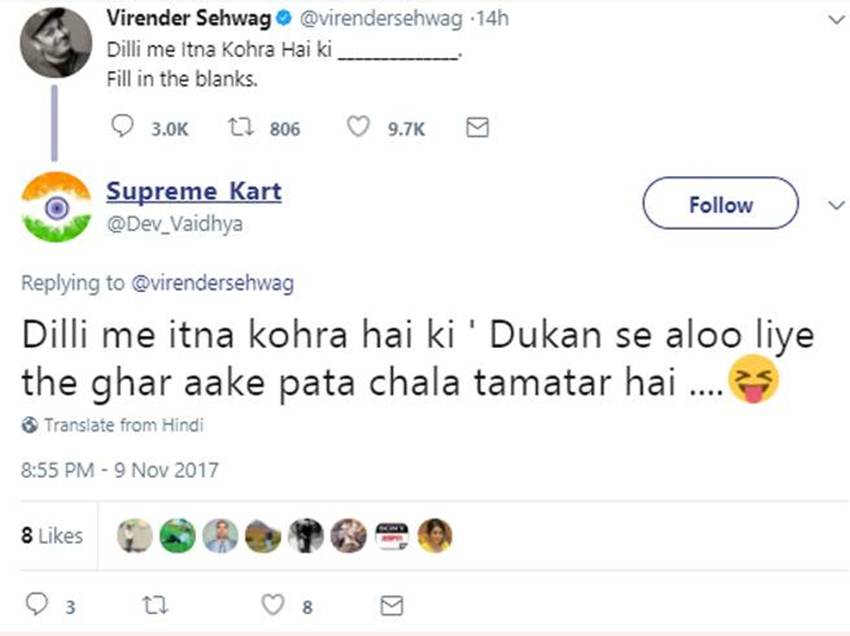Click the first liker's avatar thumbnail

[135, 536]
